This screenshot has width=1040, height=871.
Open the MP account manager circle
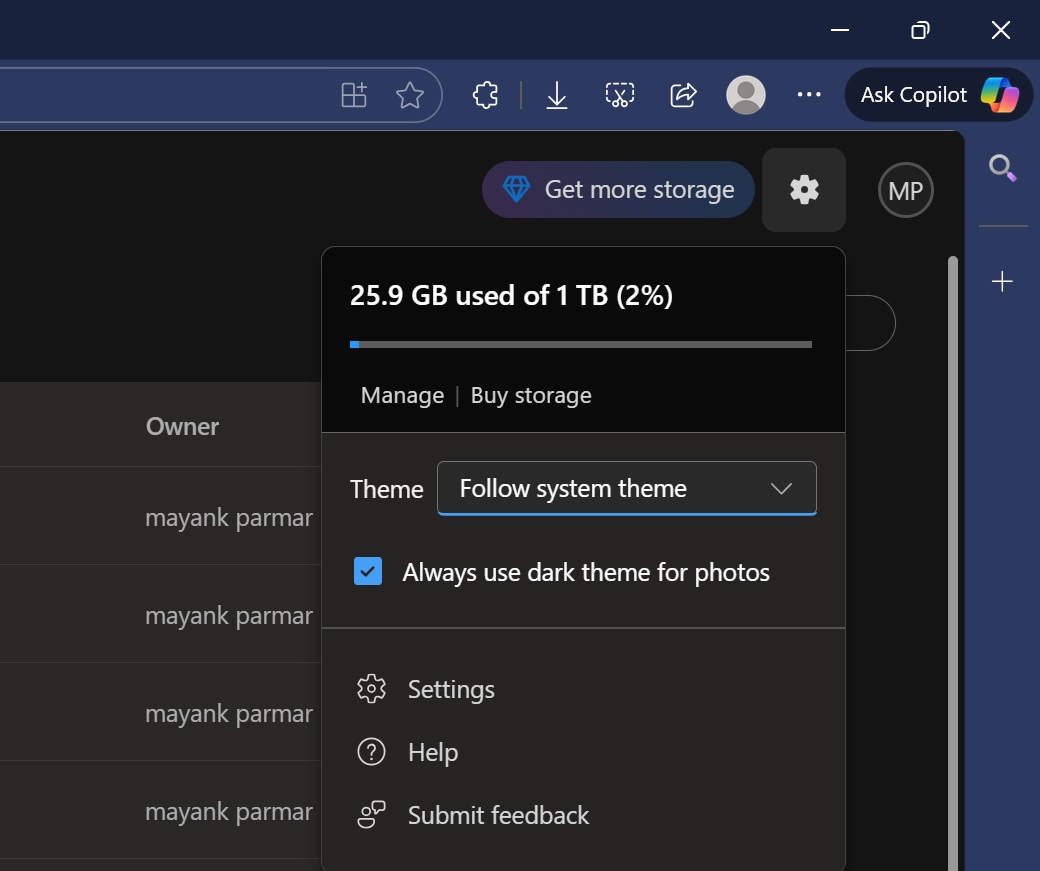pyautogui.click(x=905, y=190)
